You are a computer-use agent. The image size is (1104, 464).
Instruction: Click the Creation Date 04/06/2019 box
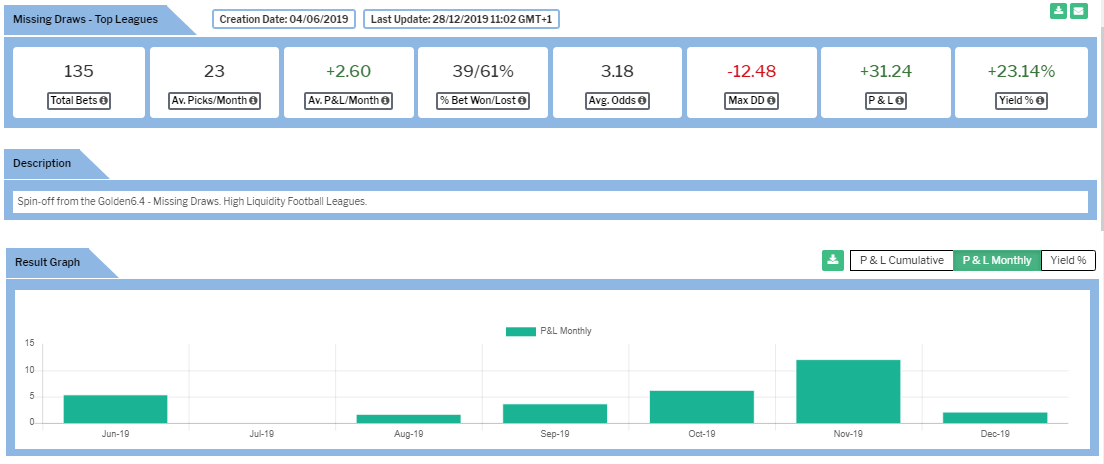(284, 19)
